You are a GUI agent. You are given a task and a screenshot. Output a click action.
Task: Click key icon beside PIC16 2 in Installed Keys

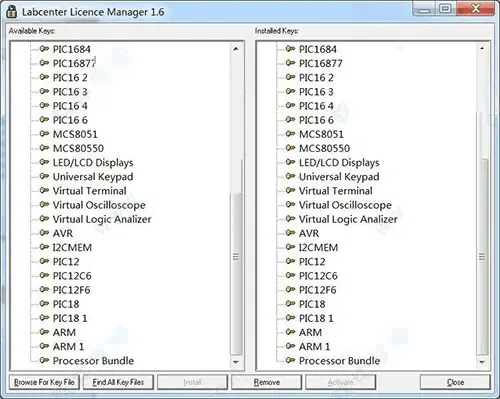(x=290, y=77)
